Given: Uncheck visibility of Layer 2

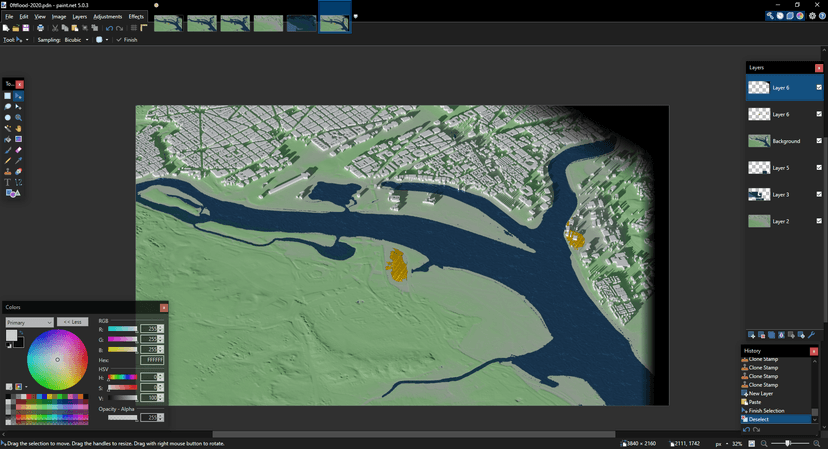Looking at the screenshot, I should 819,221.
